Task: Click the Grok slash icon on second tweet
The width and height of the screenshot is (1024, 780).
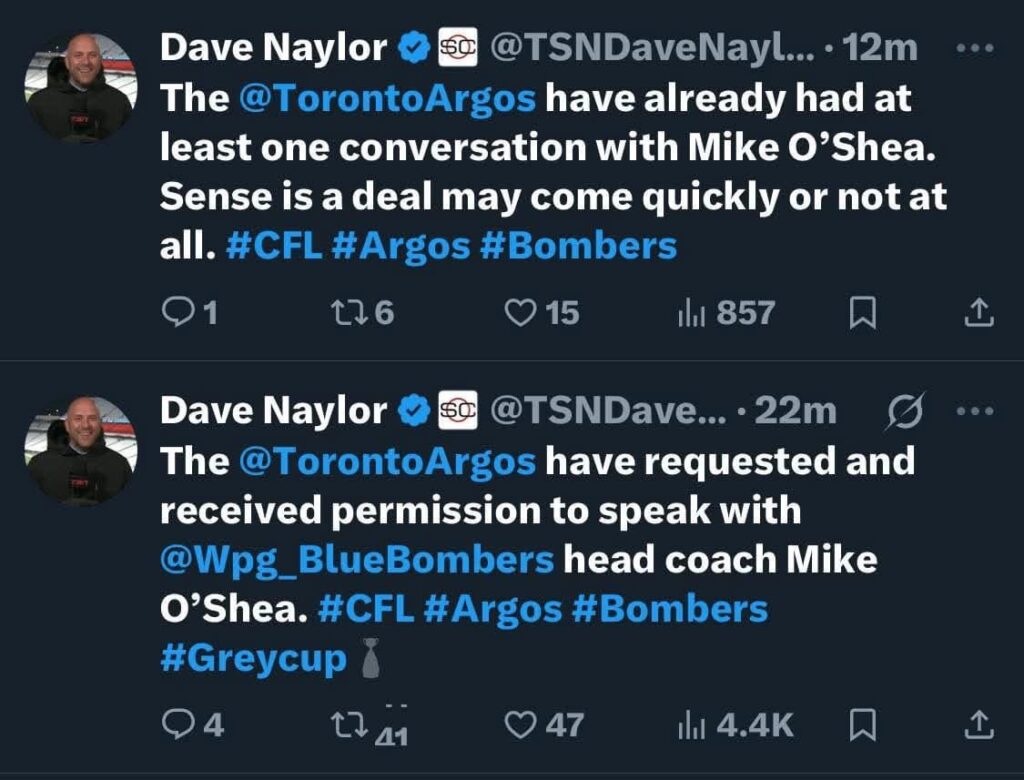Action: 906,410
